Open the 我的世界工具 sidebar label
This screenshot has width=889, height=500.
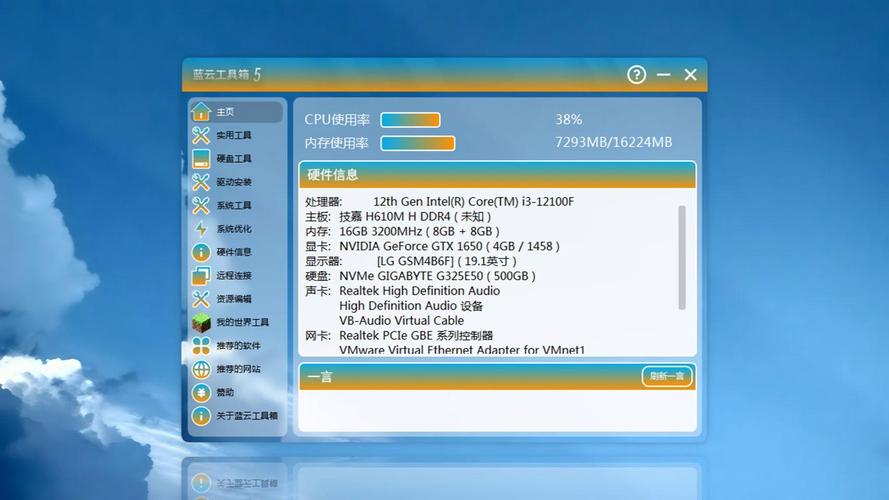pyautogui.click(x=242, y=322)
